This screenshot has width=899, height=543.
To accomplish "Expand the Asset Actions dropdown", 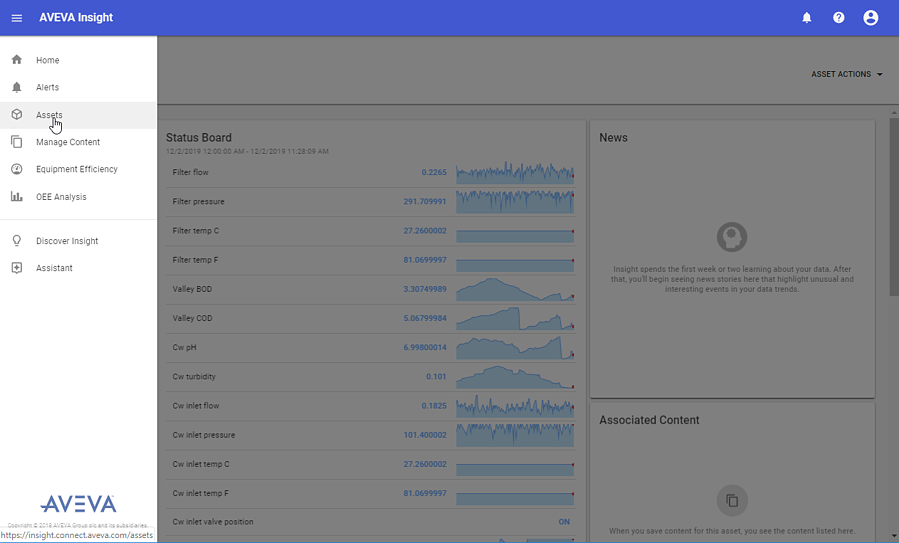I will [x=847, y=75].
